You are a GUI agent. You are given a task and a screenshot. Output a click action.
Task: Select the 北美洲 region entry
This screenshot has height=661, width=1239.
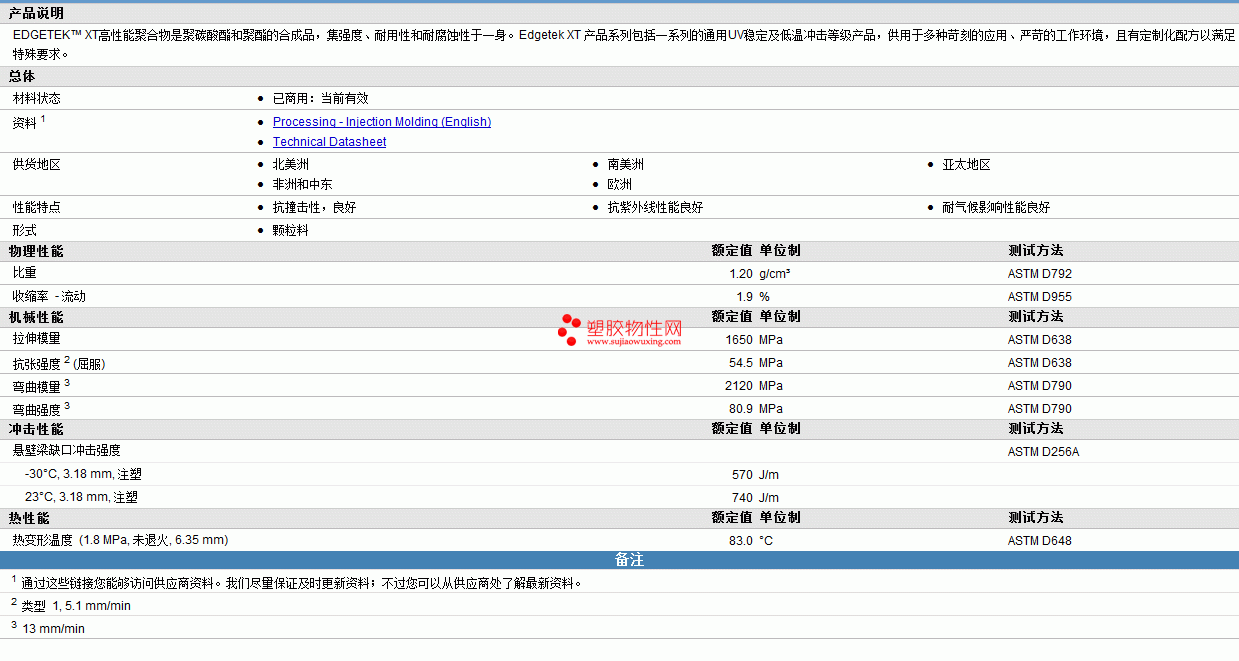[x=291, y=164]
